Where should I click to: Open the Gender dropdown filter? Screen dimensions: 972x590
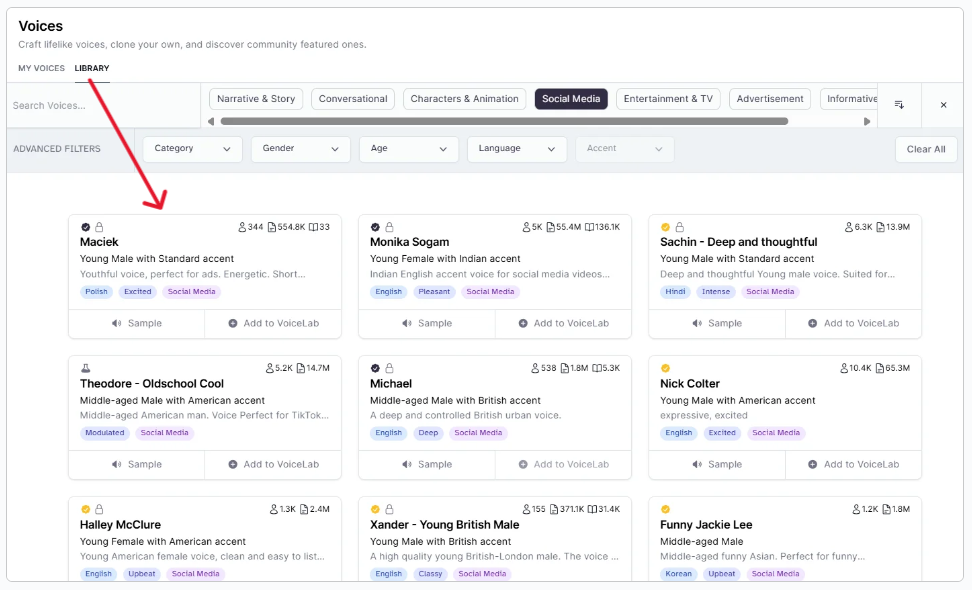coord(301,149)
